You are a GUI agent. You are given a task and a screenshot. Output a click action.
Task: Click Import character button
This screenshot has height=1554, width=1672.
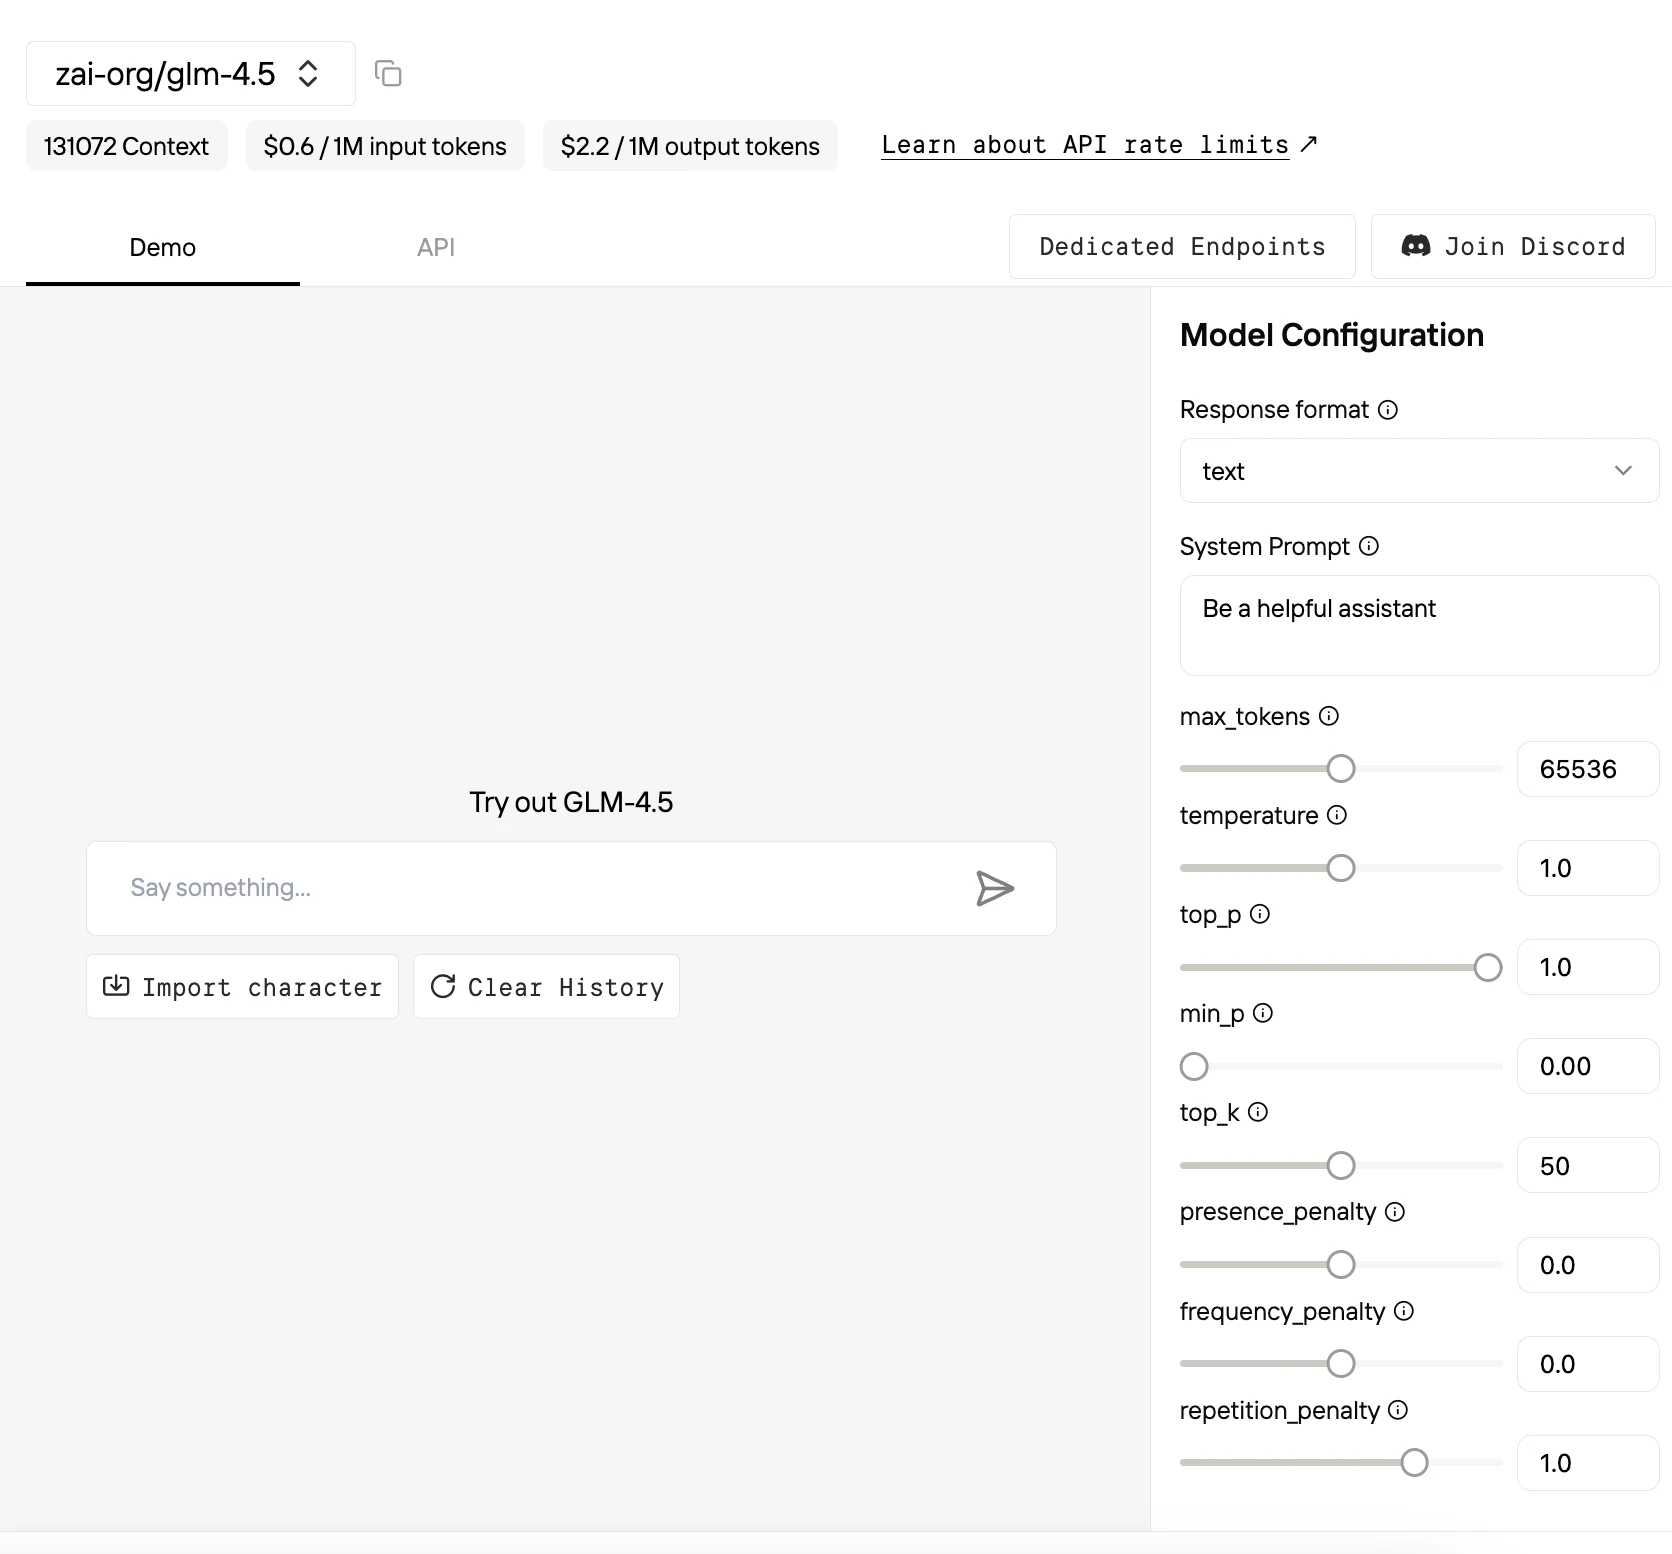click(x=242, y=987)
